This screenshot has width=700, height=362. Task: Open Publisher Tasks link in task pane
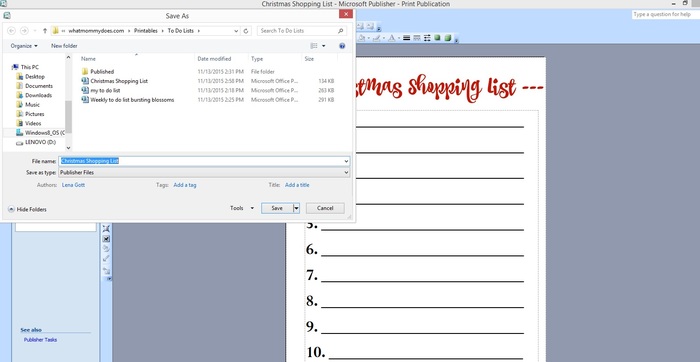40,340
